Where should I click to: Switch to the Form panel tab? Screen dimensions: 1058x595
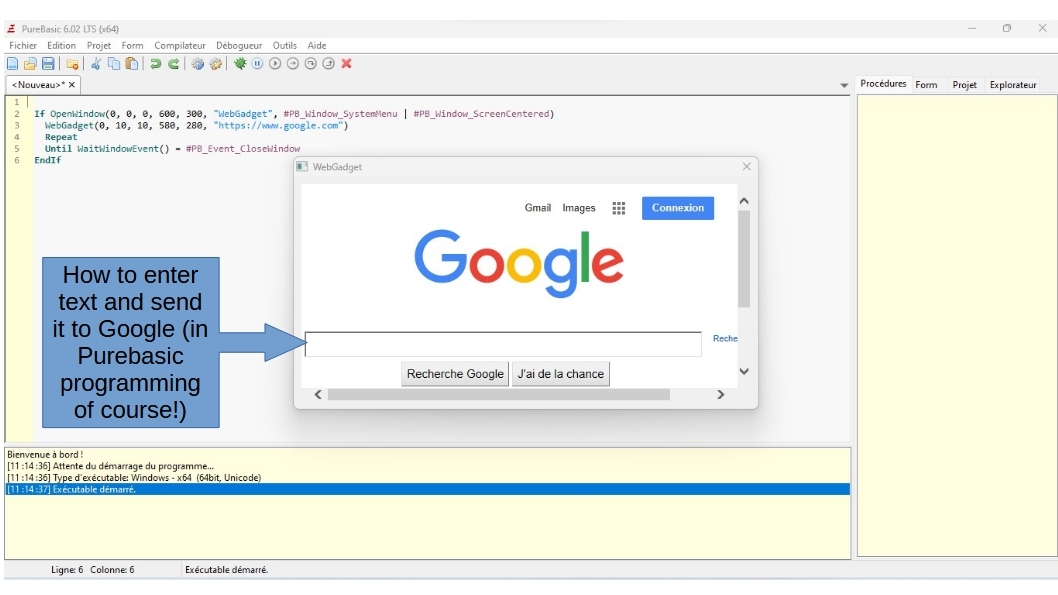coord(926,85)
